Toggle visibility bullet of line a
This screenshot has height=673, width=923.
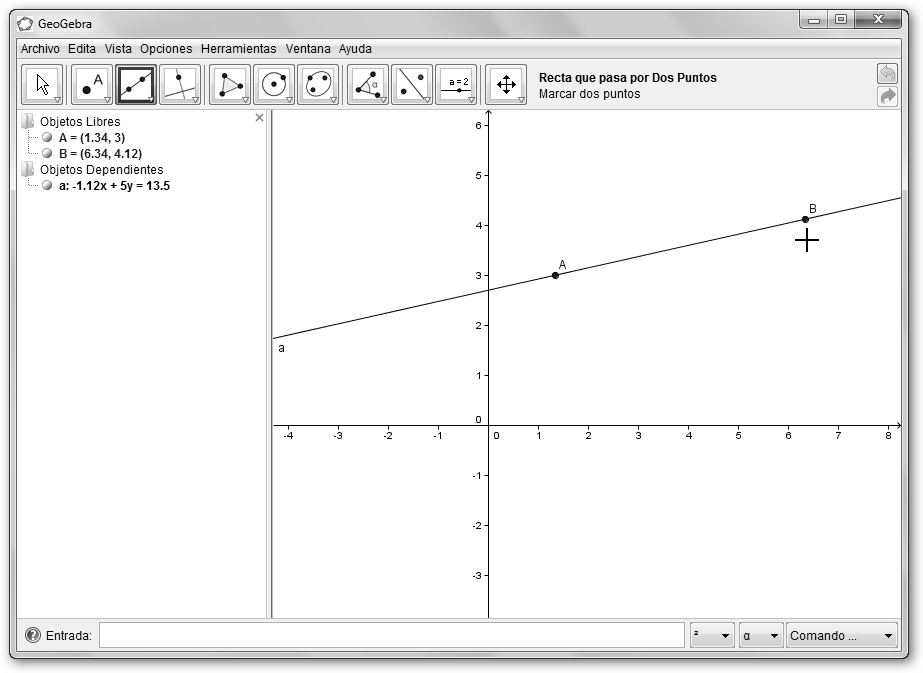pyautogui.click(x=47, y=186)
